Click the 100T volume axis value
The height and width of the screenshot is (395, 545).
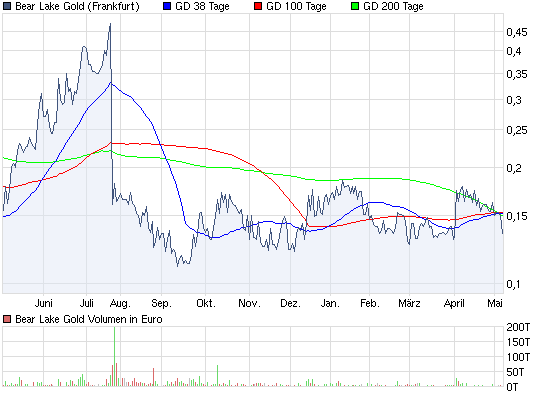pyautogui.click(x=518, y=357)
